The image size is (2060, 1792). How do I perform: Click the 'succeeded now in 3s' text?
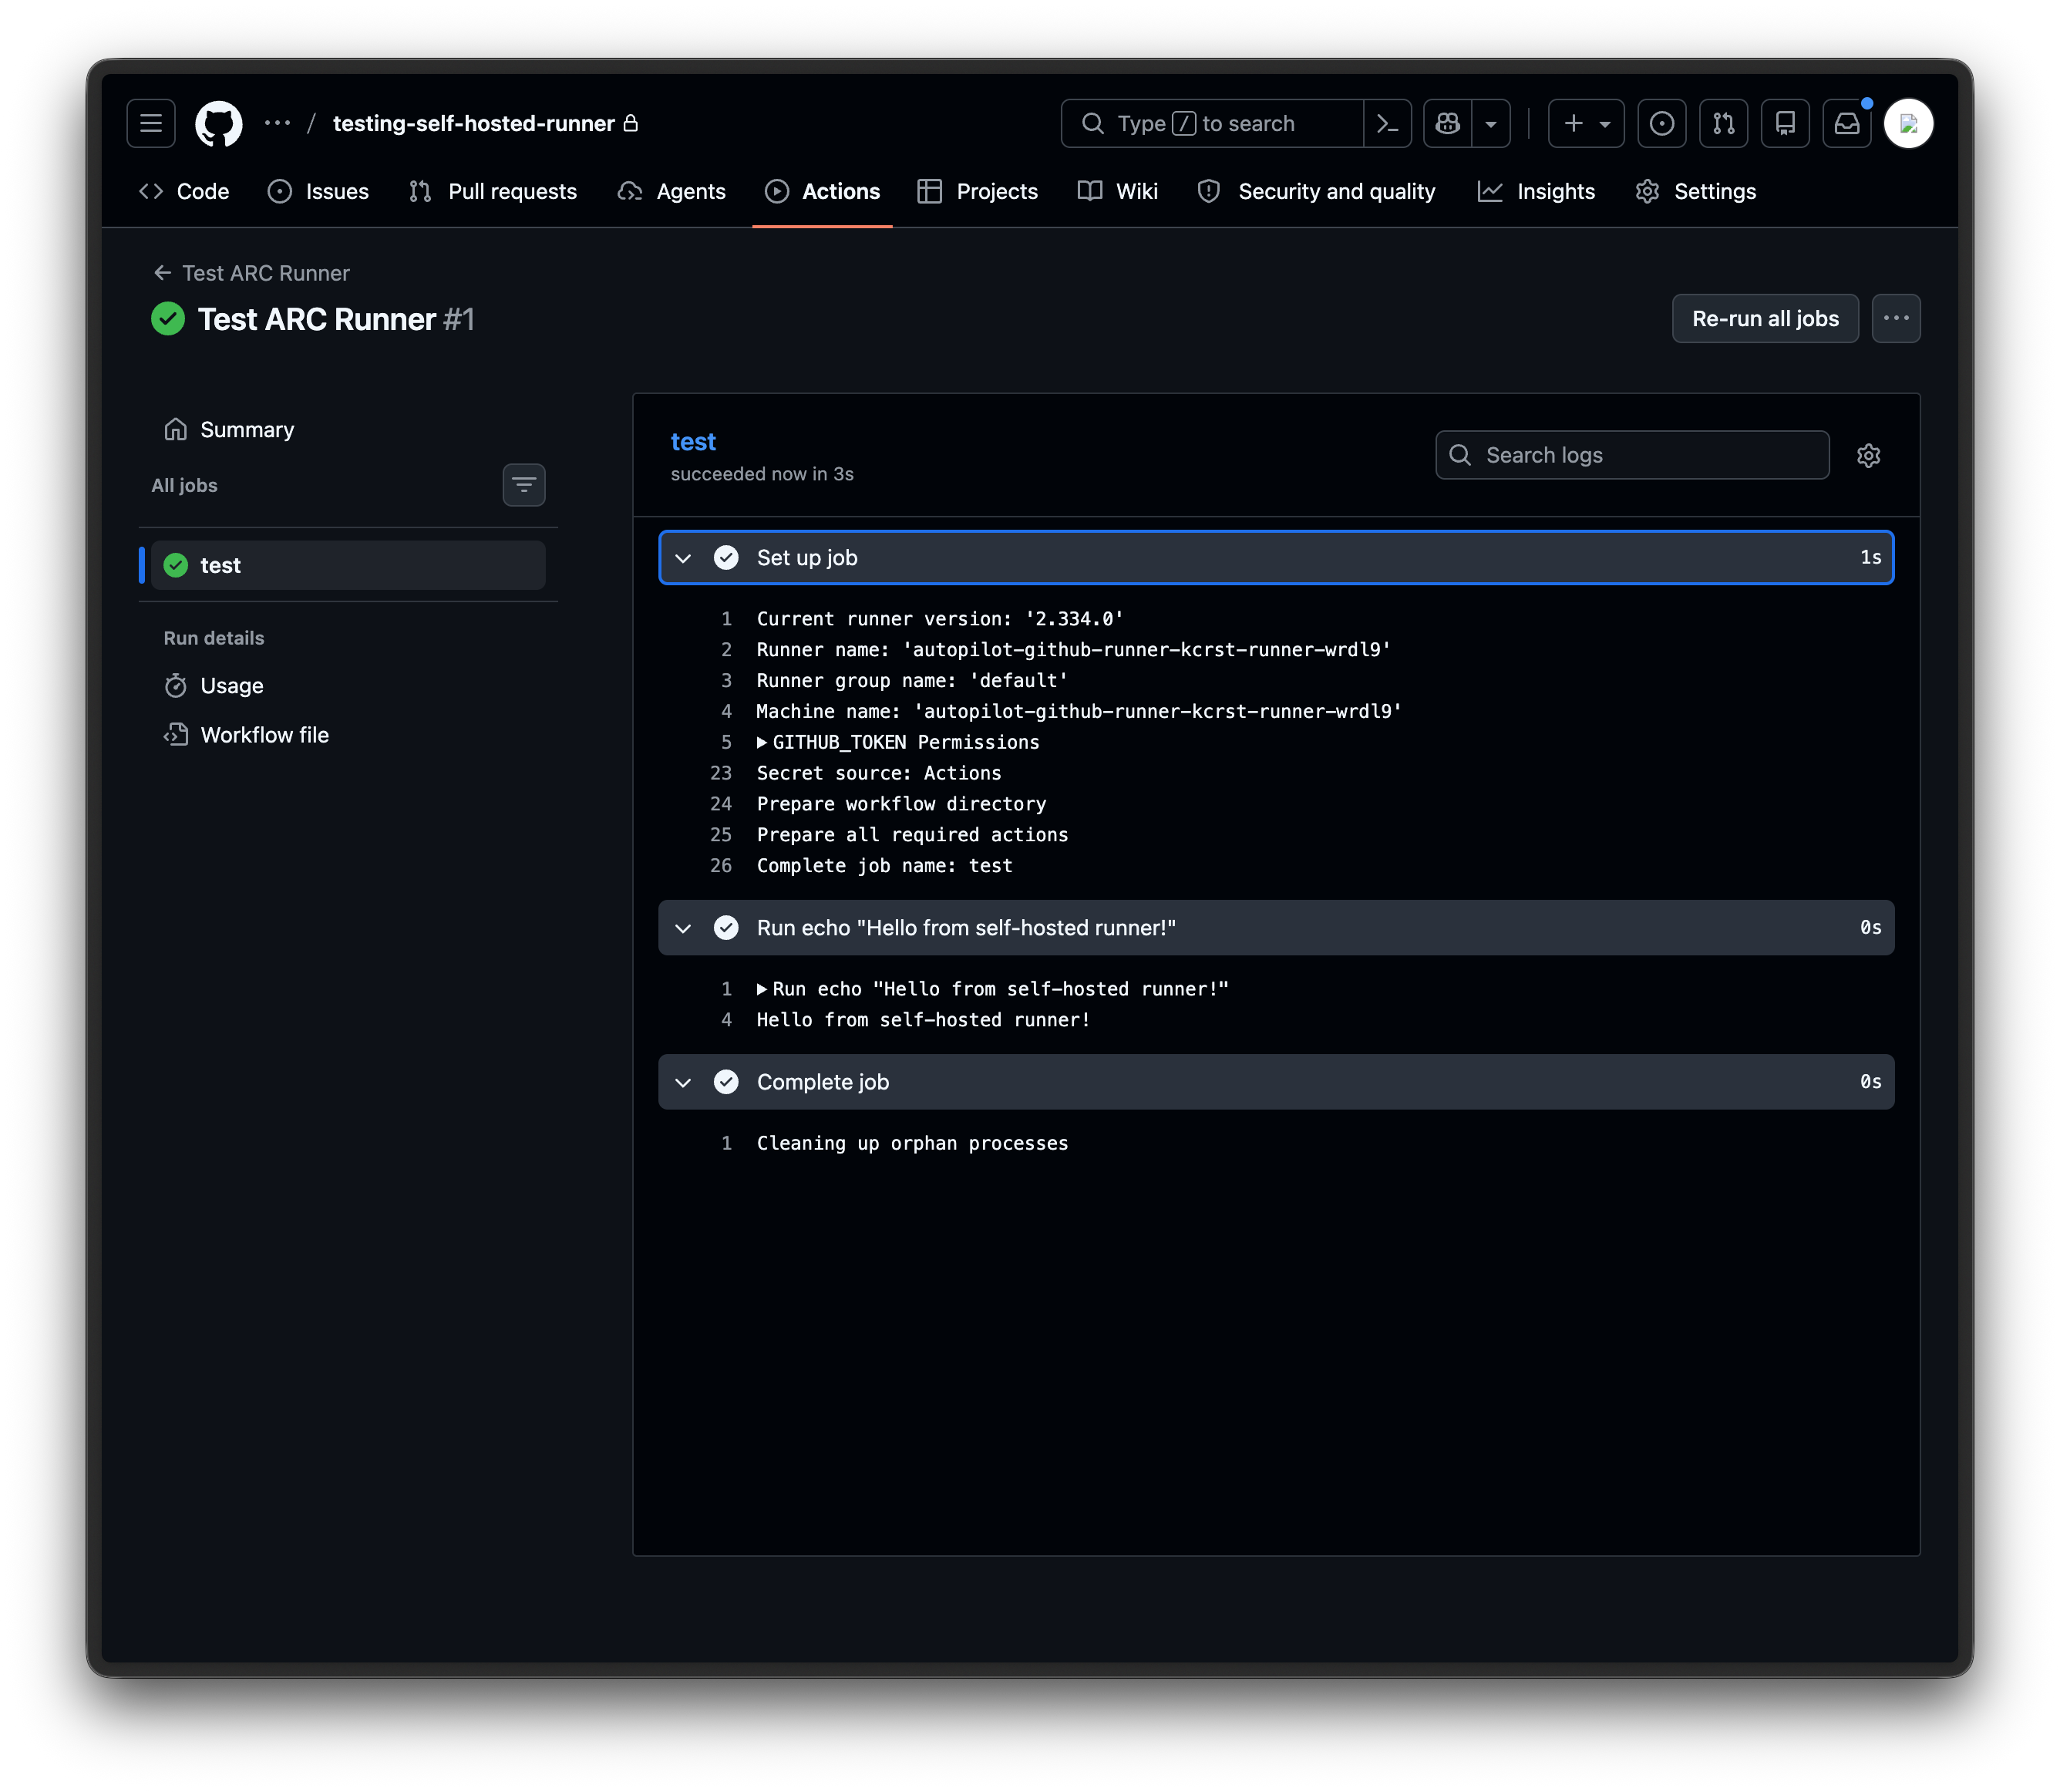[762, 474]
